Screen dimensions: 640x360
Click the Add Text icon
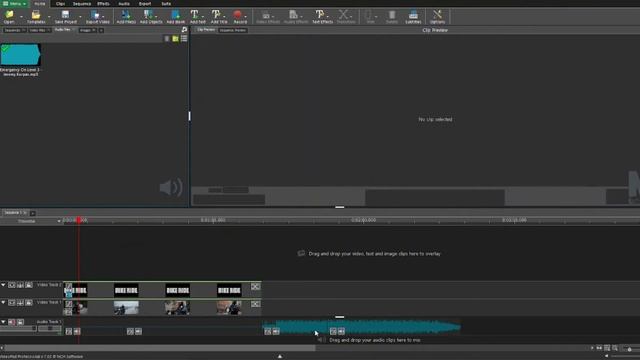(x=195, y=15)
